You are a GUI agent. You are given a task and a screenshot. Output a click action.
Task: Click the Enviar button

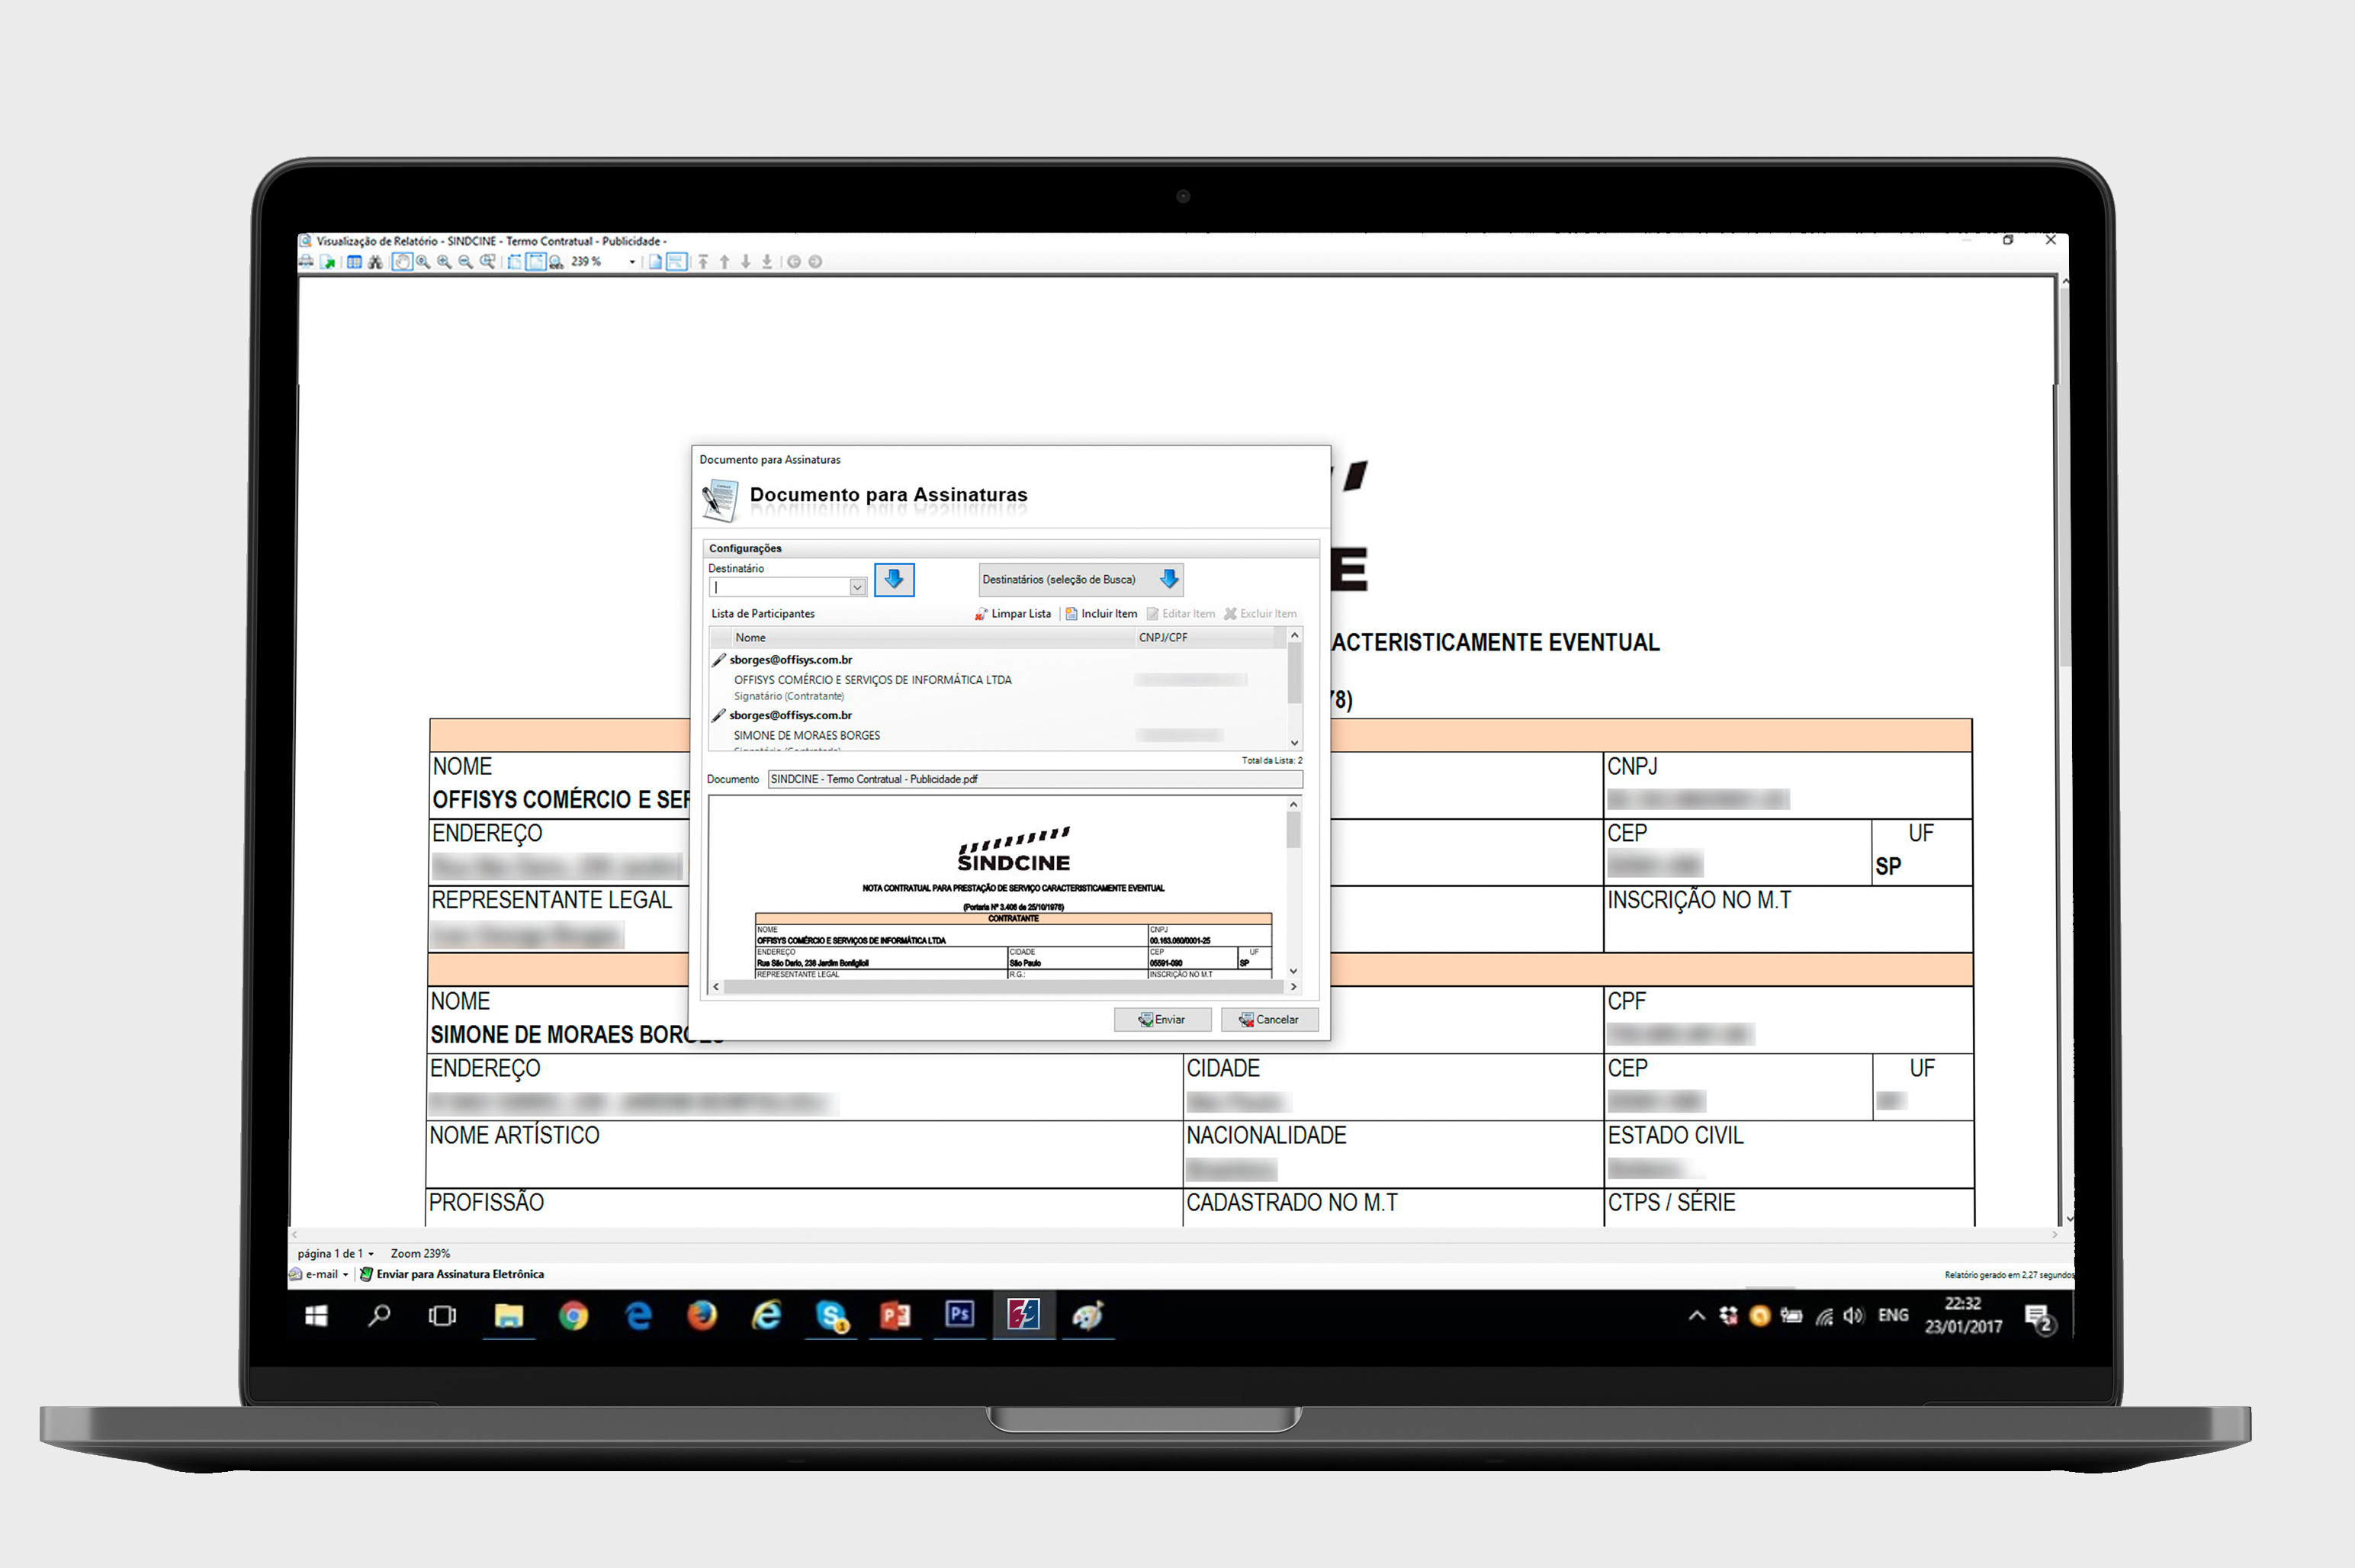[1162, 1020]
